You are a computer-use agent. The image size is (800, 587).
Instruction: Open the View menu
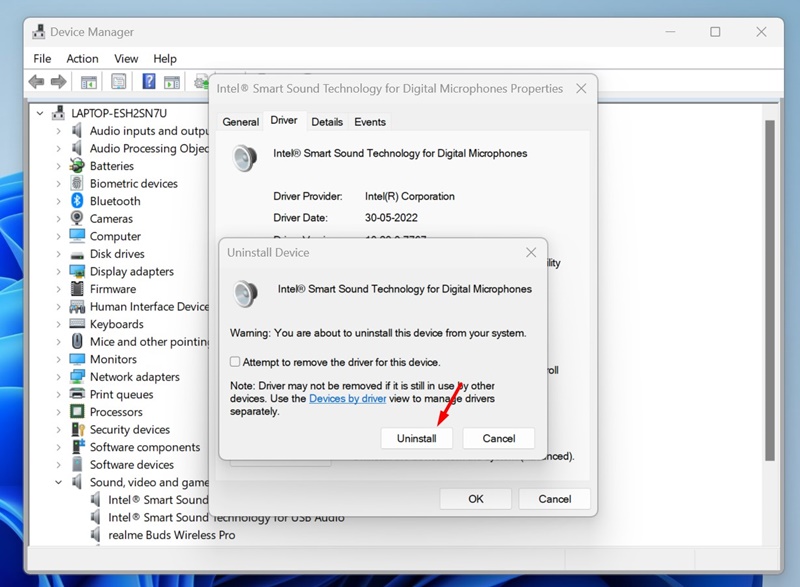click(126, 59)
